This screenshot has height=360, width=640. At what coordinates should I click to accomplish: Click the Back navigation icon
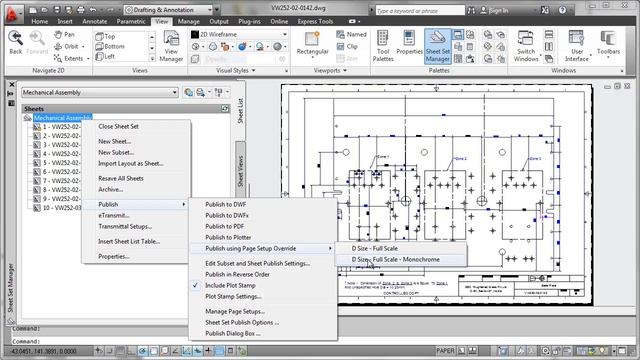point(16,42)
